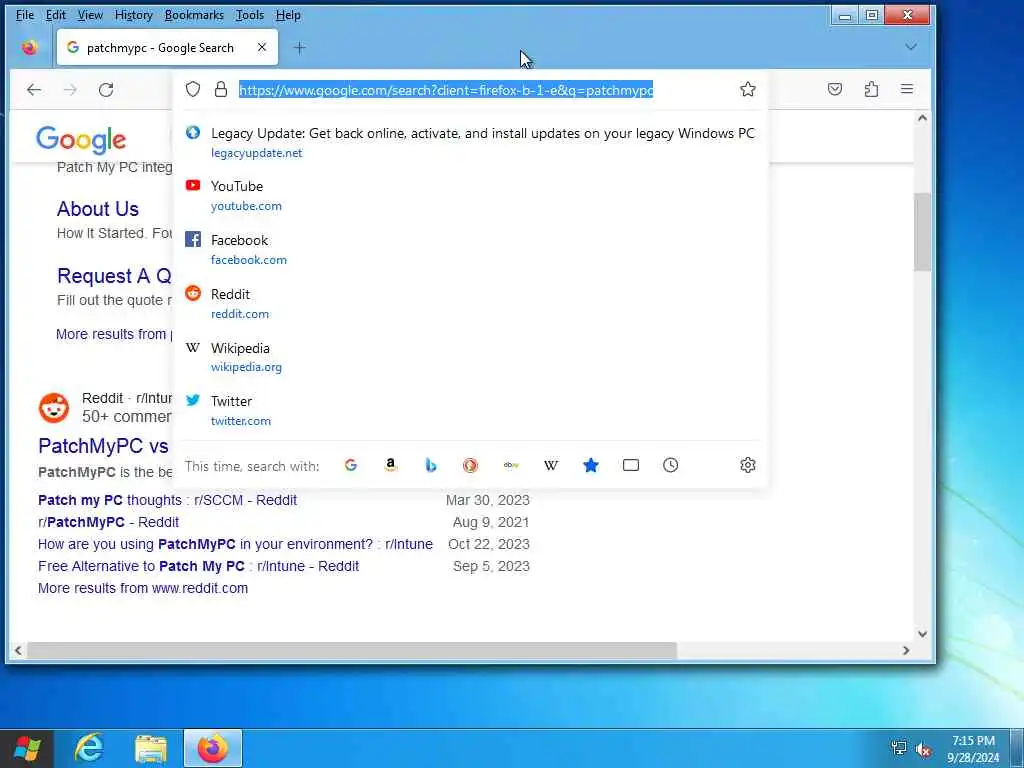Click the Firefox taskbar button

(213, 748)
